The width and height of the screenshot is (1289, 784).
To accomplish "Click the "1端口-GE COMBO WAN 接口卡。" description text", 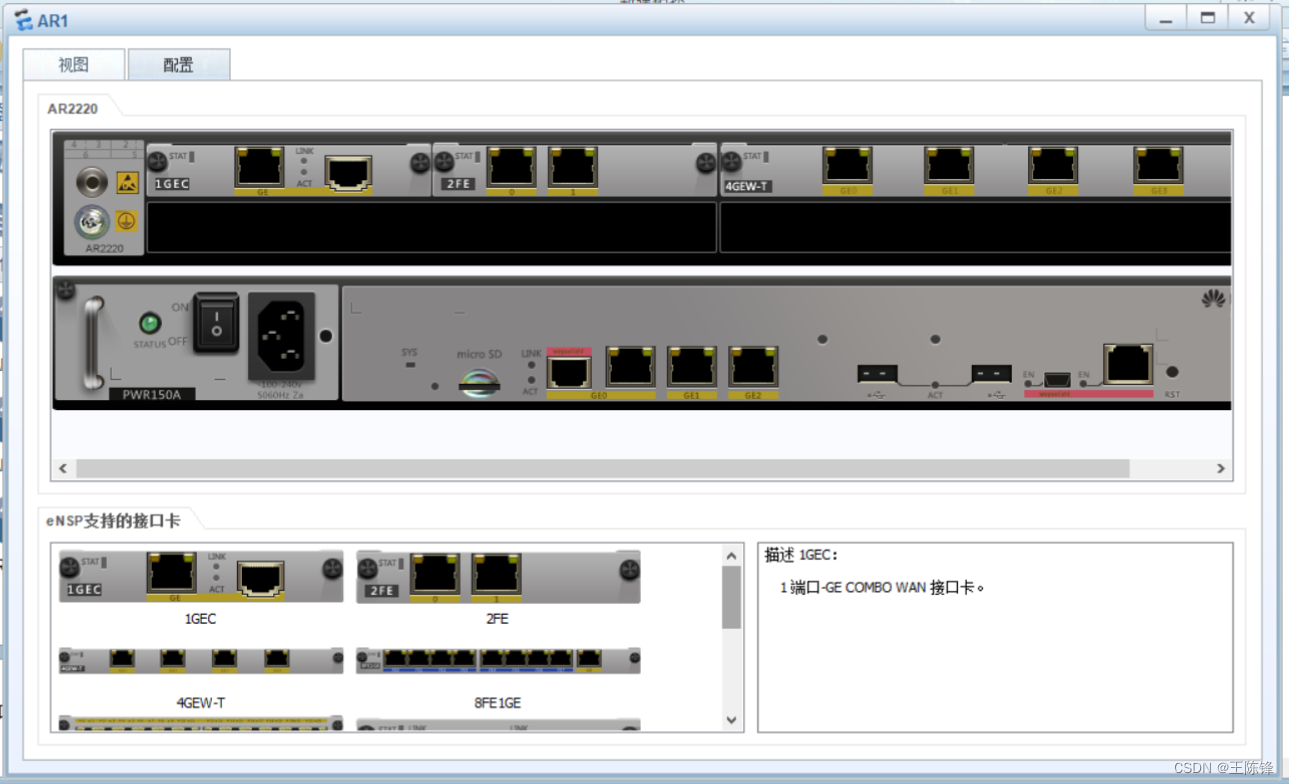I will 883,588.
